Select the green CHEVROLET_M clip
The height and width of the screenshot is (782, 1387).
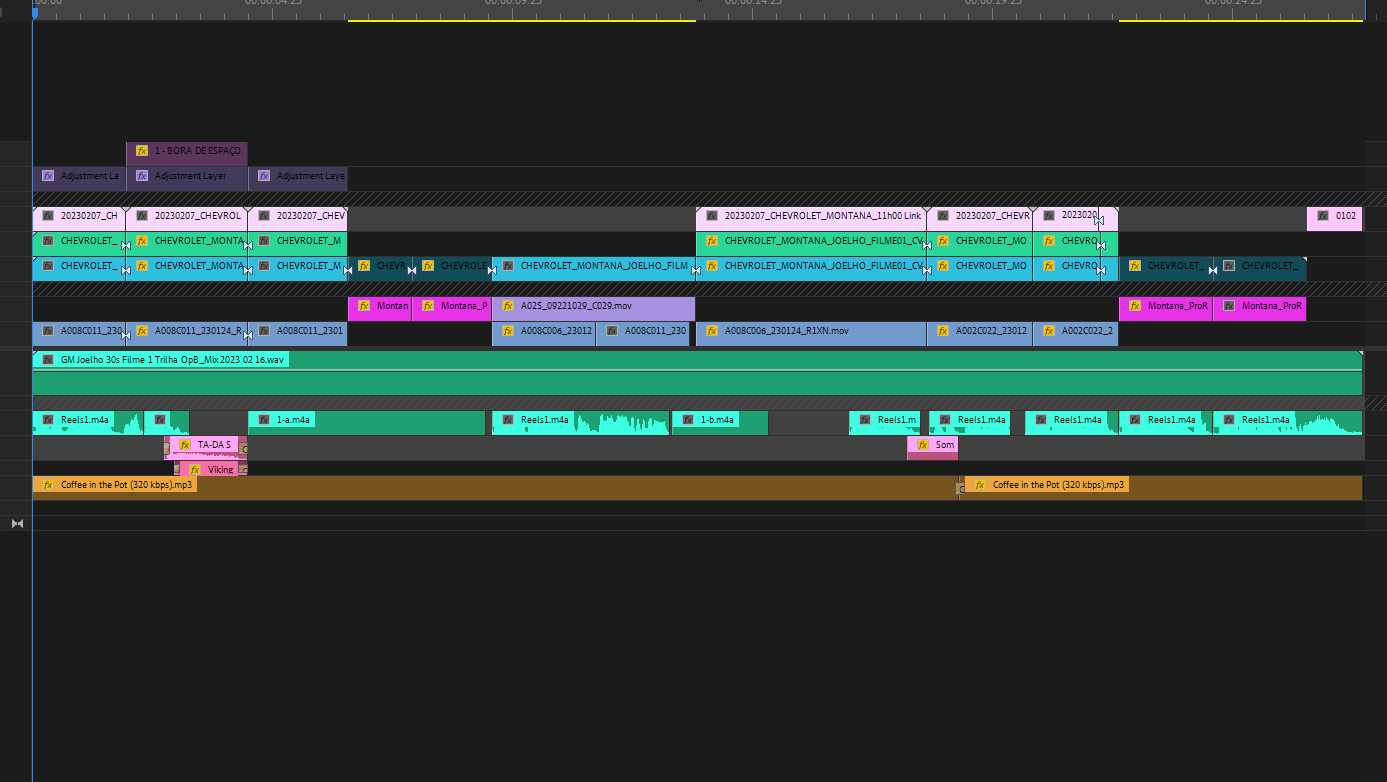298,244
